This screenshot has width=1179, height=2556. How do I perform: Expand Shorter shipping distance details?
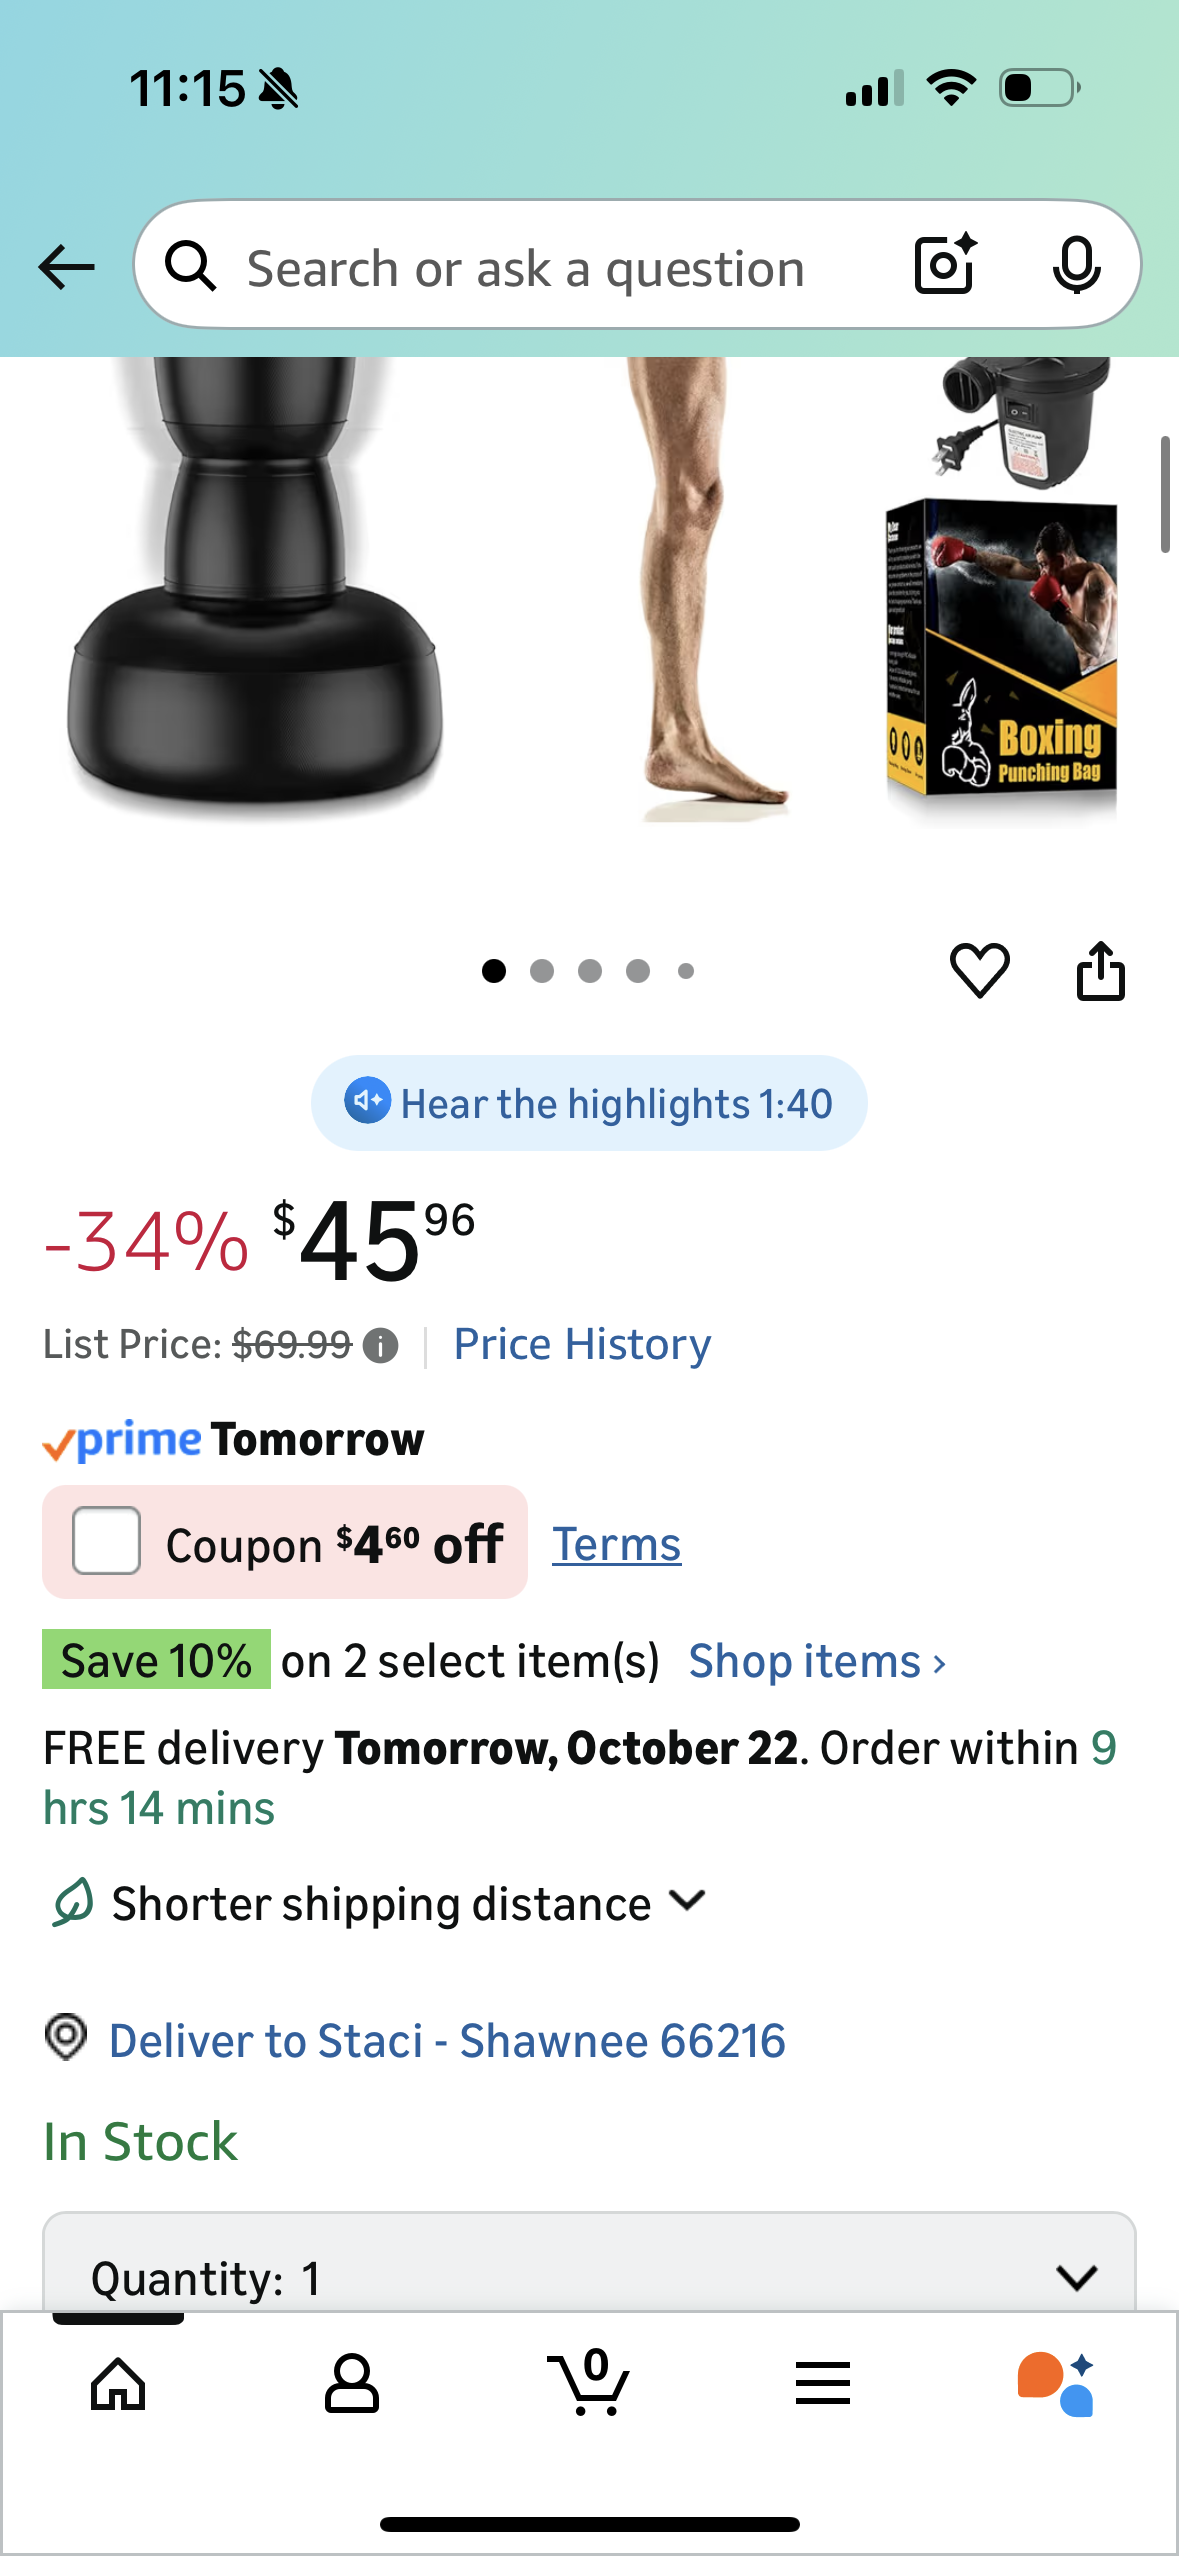click(688, 1901)
